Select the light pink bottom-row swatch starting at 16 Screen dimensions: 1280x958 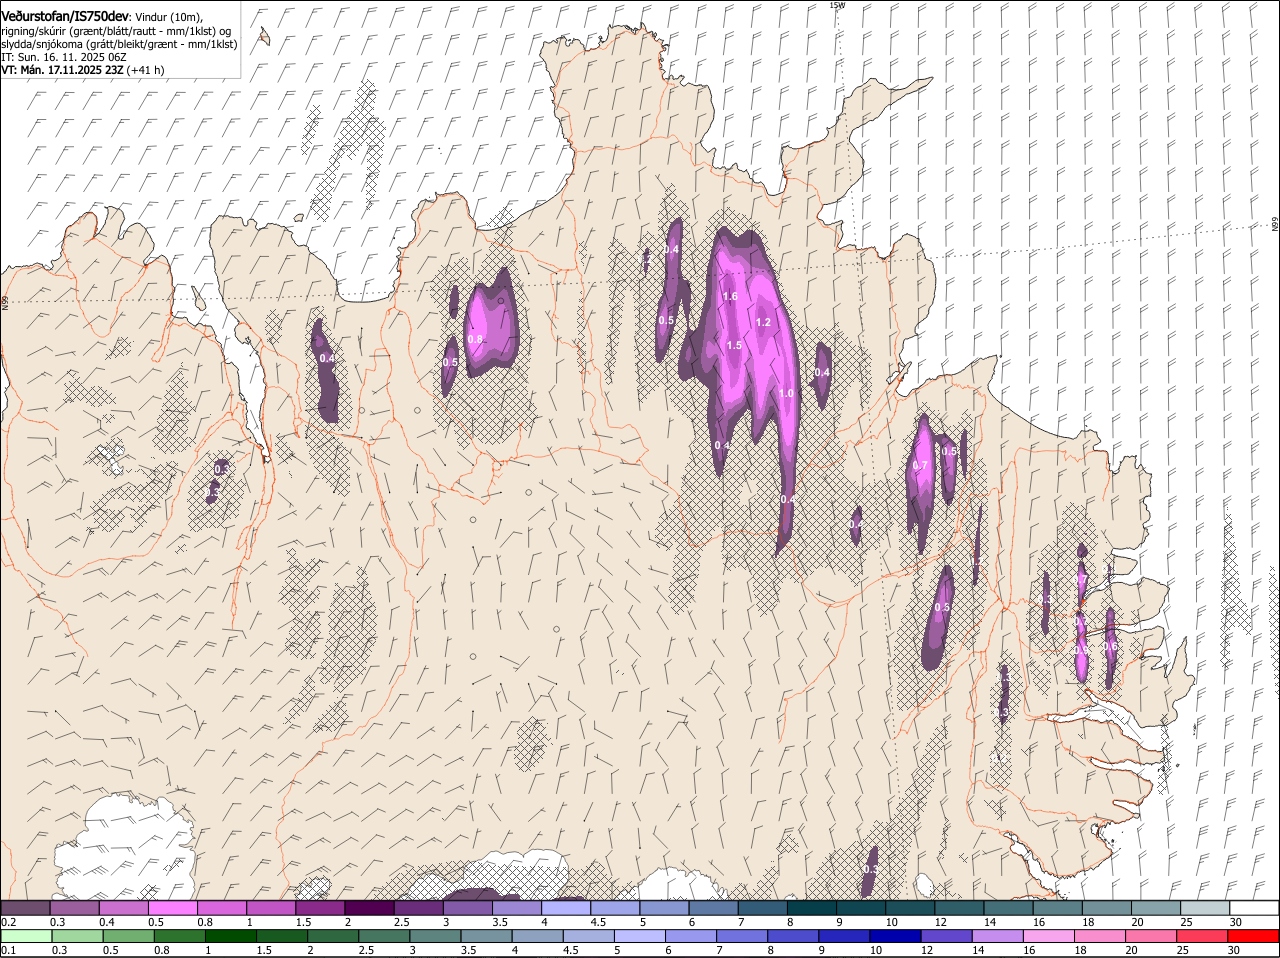[x=1048, y=936]
